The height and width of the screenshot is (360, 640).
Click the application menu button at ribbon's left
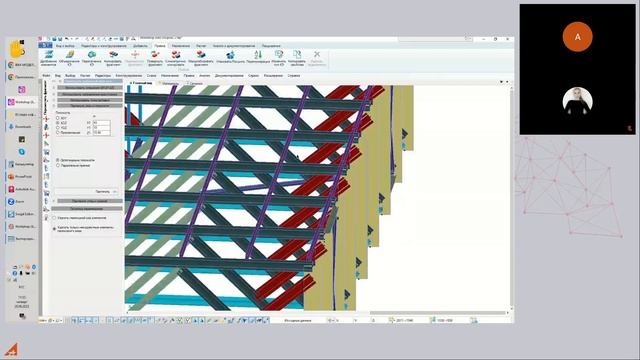(46, 45)
